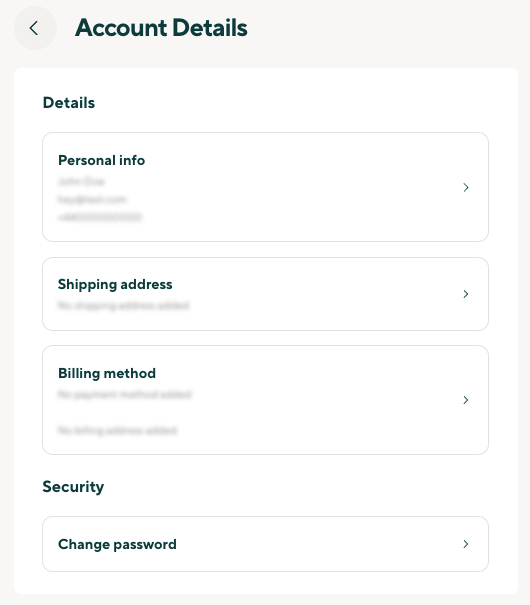
Task: Click the Personal info heading text
Action: tap(101, 161)
